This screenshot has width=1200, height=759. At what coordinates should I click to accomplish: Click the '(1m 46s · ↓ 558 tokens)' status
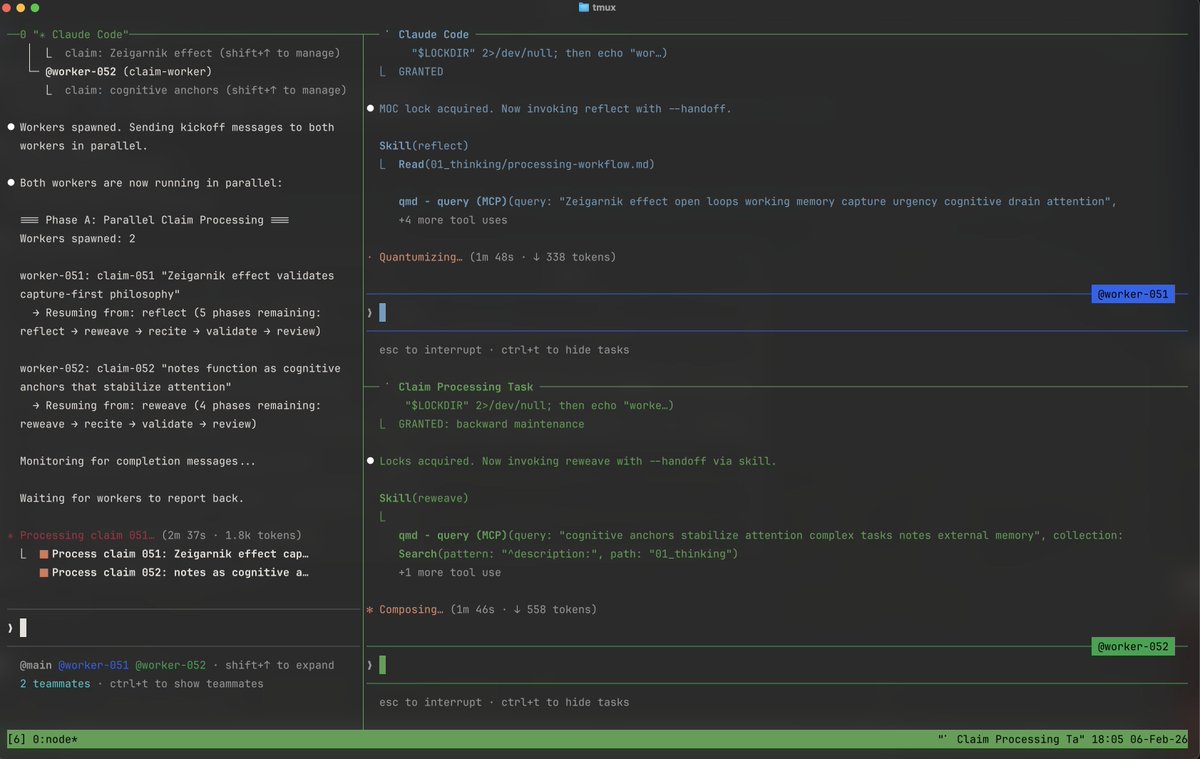(523, 610)
